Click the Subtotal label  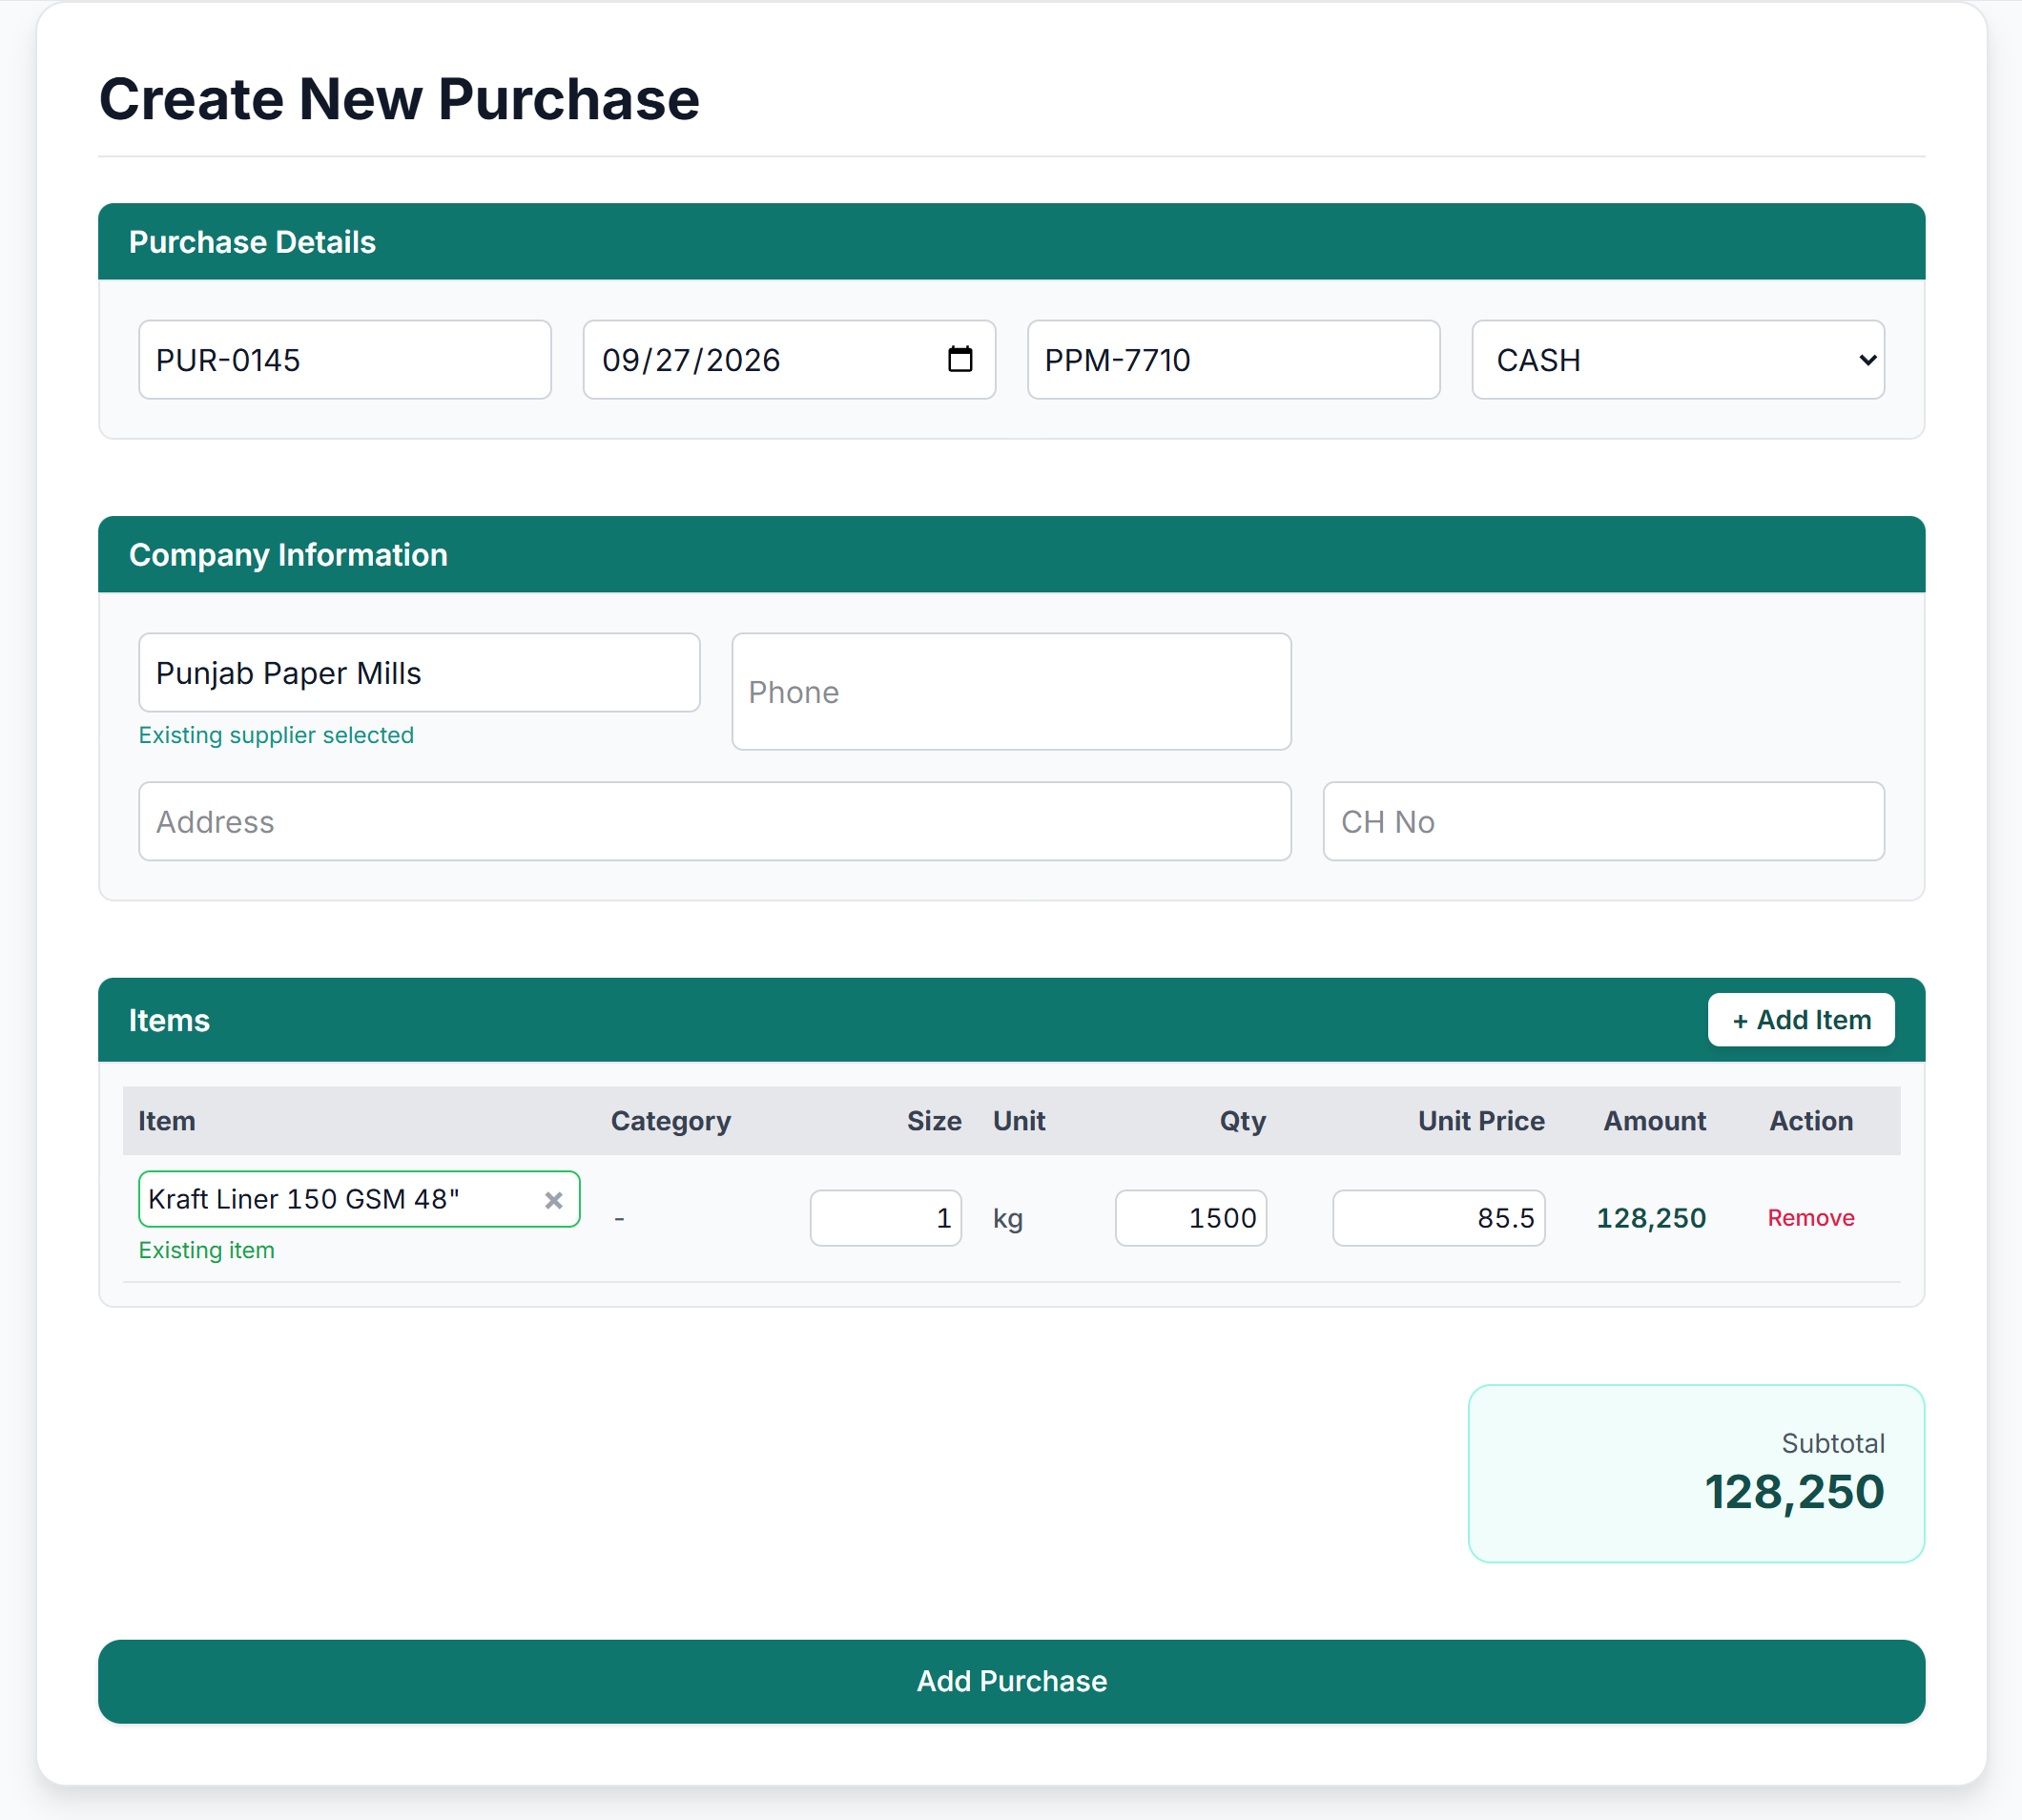pos(1832,1443)
